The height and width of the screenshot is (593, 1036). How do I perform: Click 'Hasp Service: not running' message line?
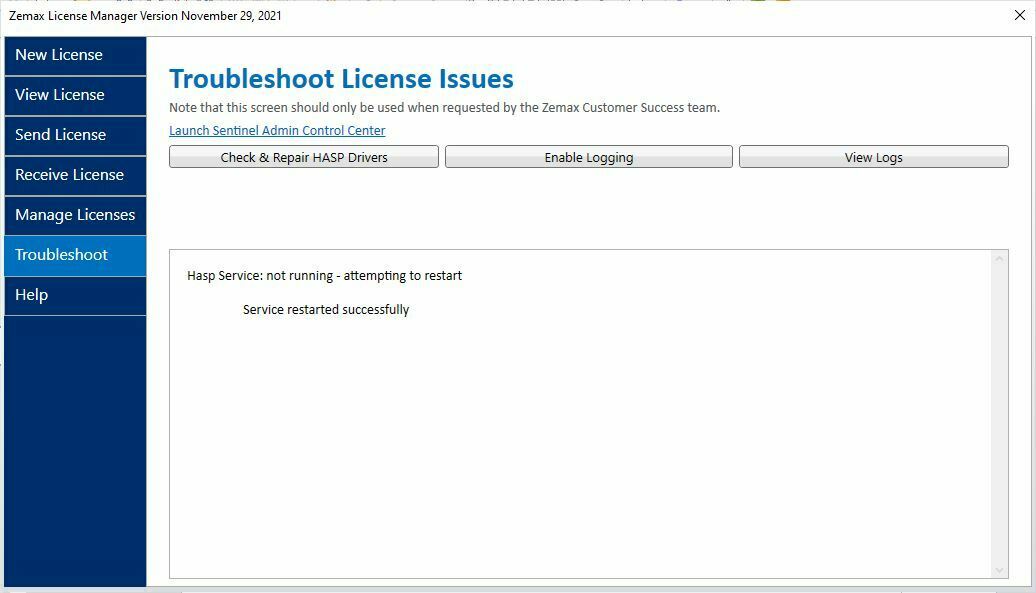(324, 276)
